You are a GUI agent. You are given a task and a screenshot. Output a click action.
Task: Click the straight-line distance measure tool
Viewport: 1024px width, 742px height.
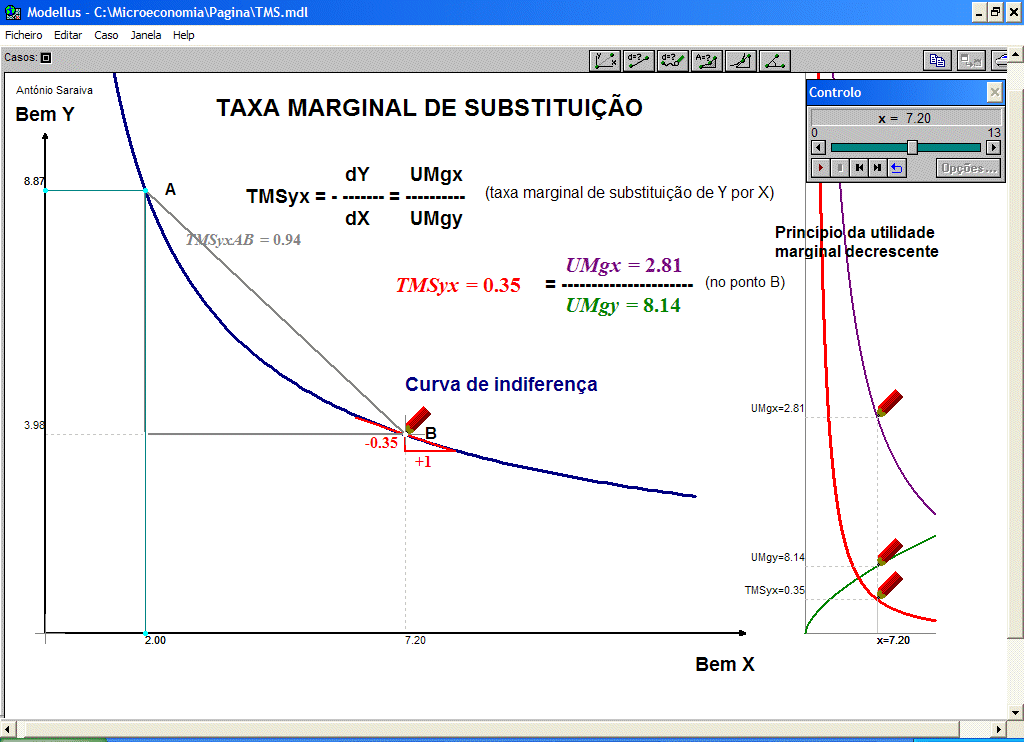[x=639, y=60]
